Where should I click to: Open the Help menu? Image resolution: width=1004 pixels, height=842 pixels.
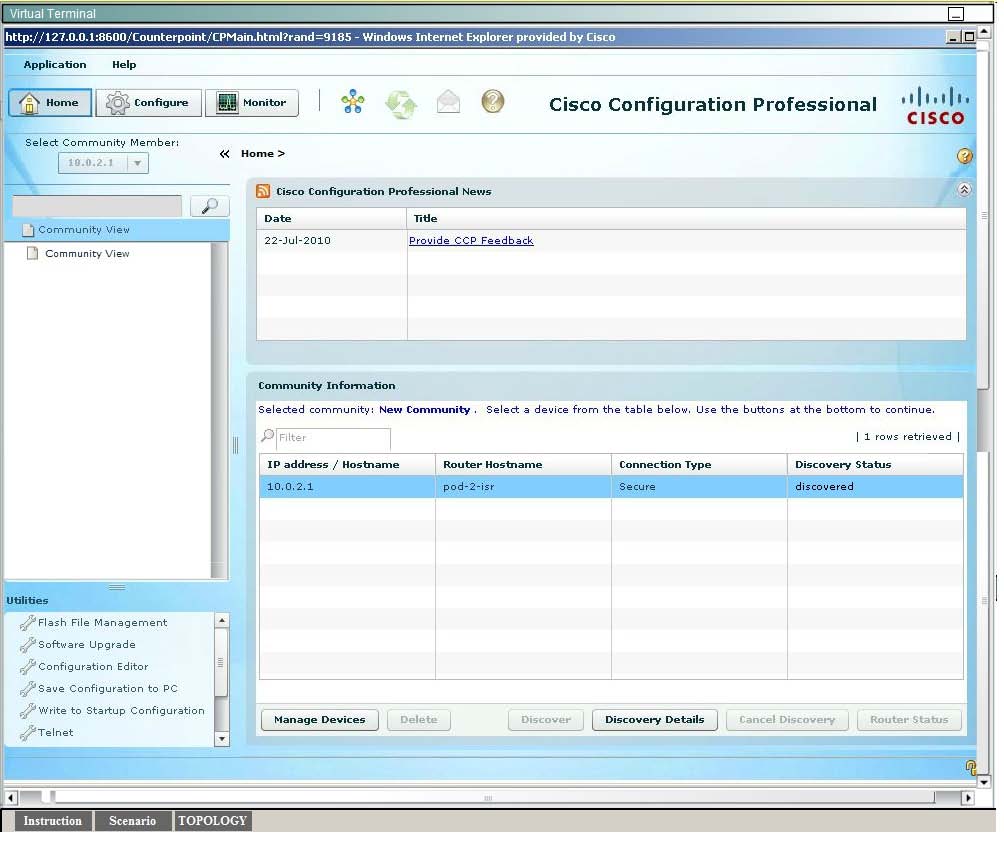coord(124,65)
